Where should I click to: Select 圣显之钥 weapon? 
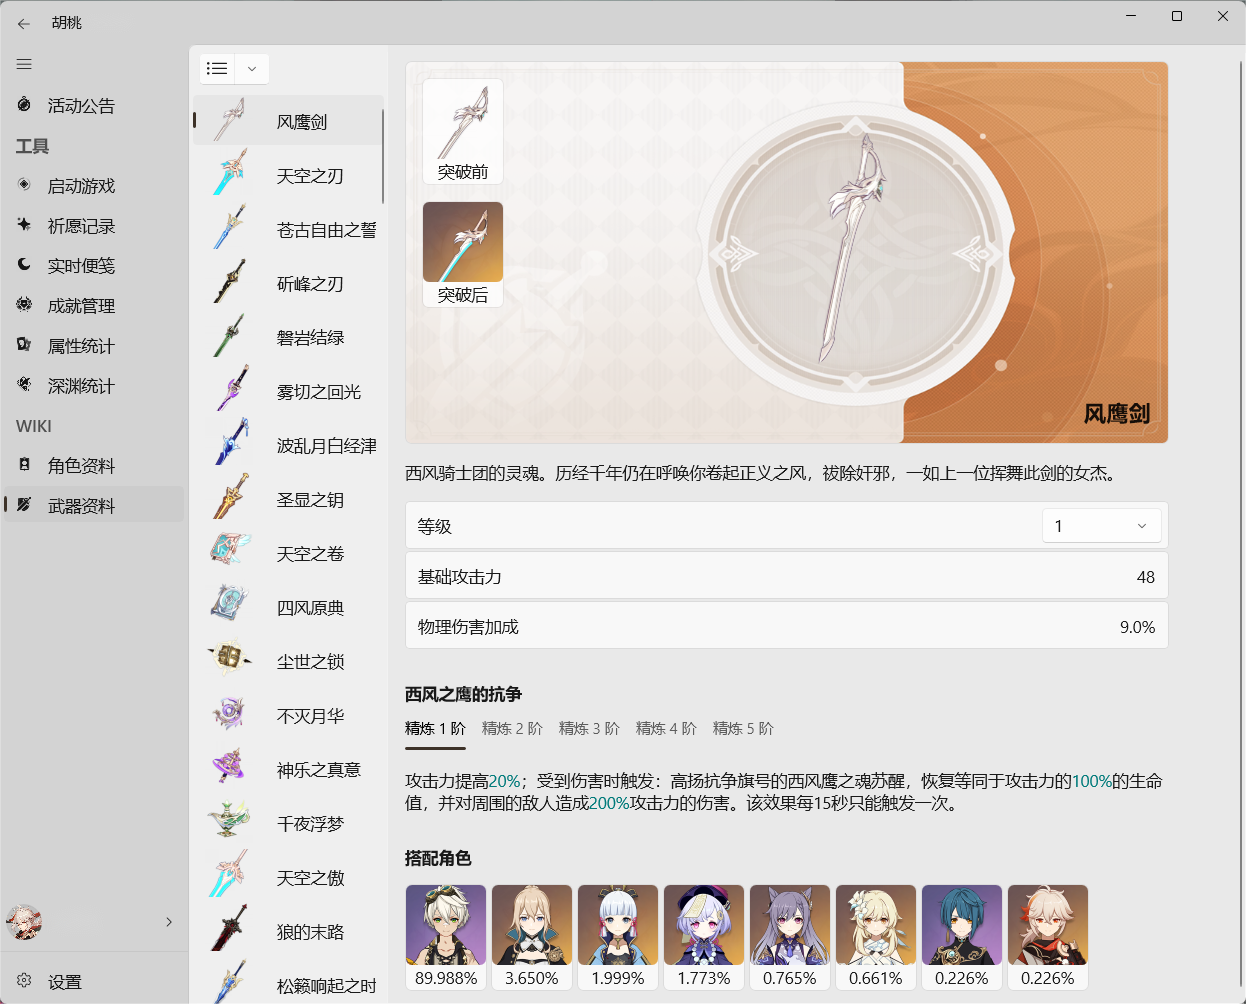(287, 500)
